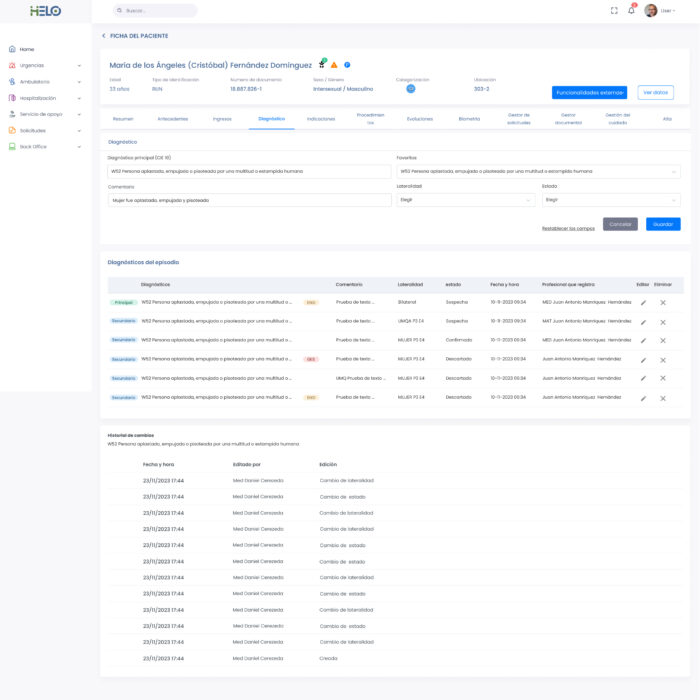Edit the Principal diagnosis row
The height and width of the screenshot is (700, 700).
643,302
